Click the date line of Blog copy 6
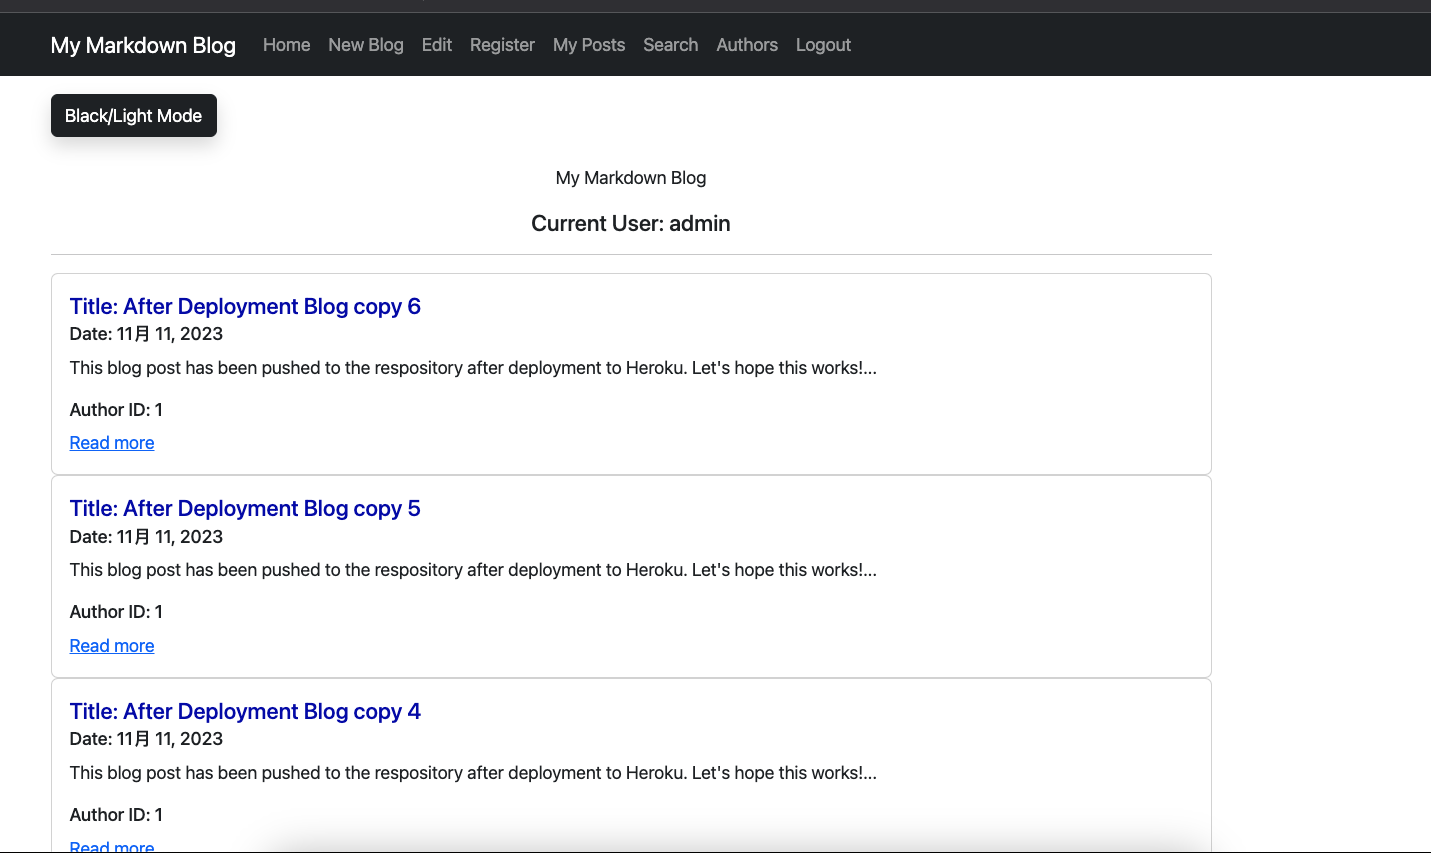Viewport: 1431px width, 853px height. click(x=146, y=334)
